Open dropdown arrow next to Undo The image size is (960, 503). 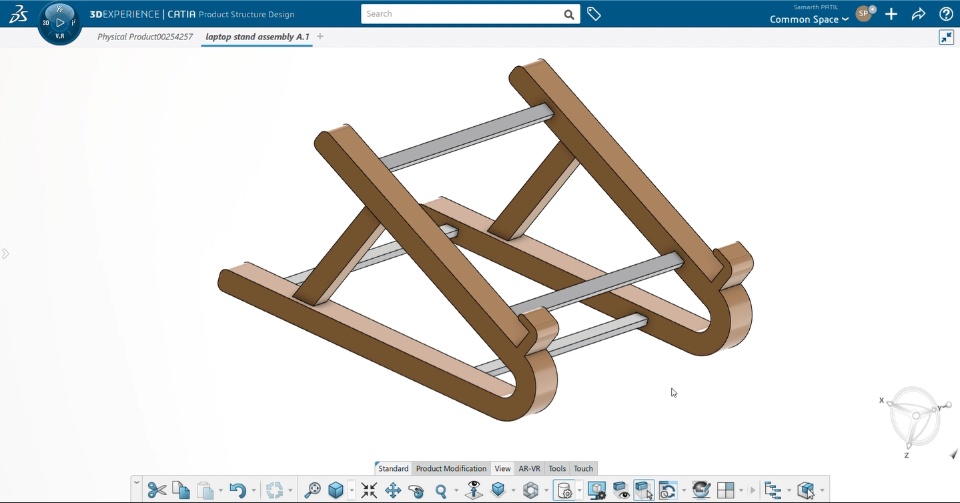[x=253, y=490]
